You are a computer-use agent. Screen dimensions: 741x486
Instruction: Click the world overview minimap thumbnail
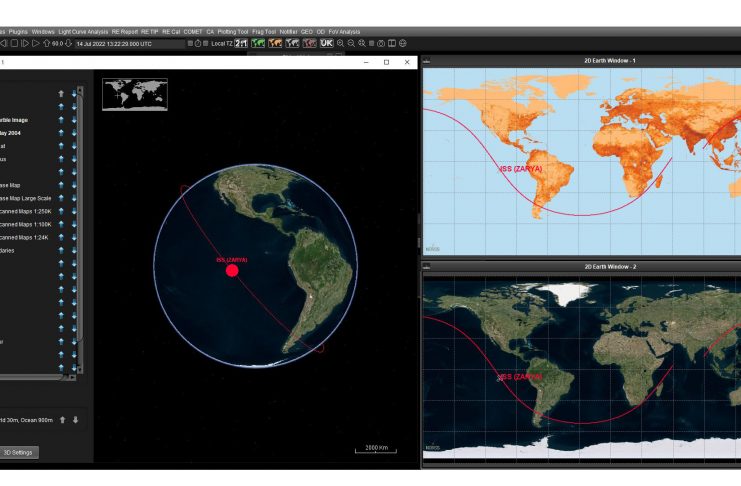(135, 94)
